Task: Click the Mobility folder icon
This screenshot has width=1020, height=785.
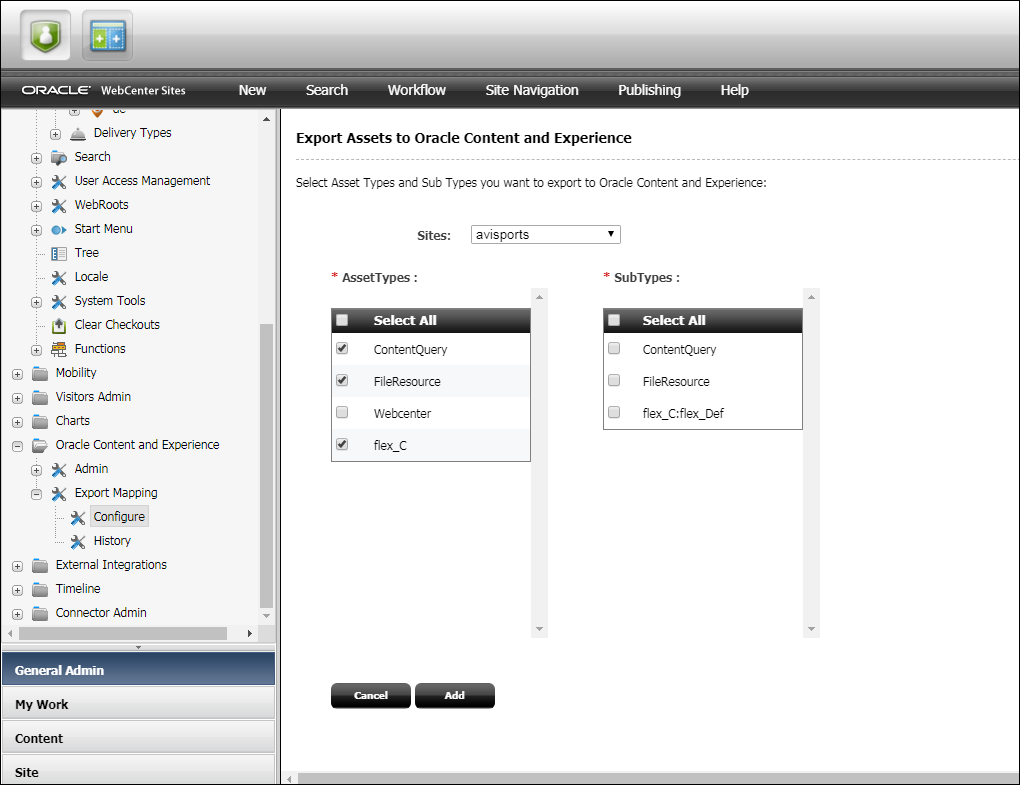Action: [40, 373]
